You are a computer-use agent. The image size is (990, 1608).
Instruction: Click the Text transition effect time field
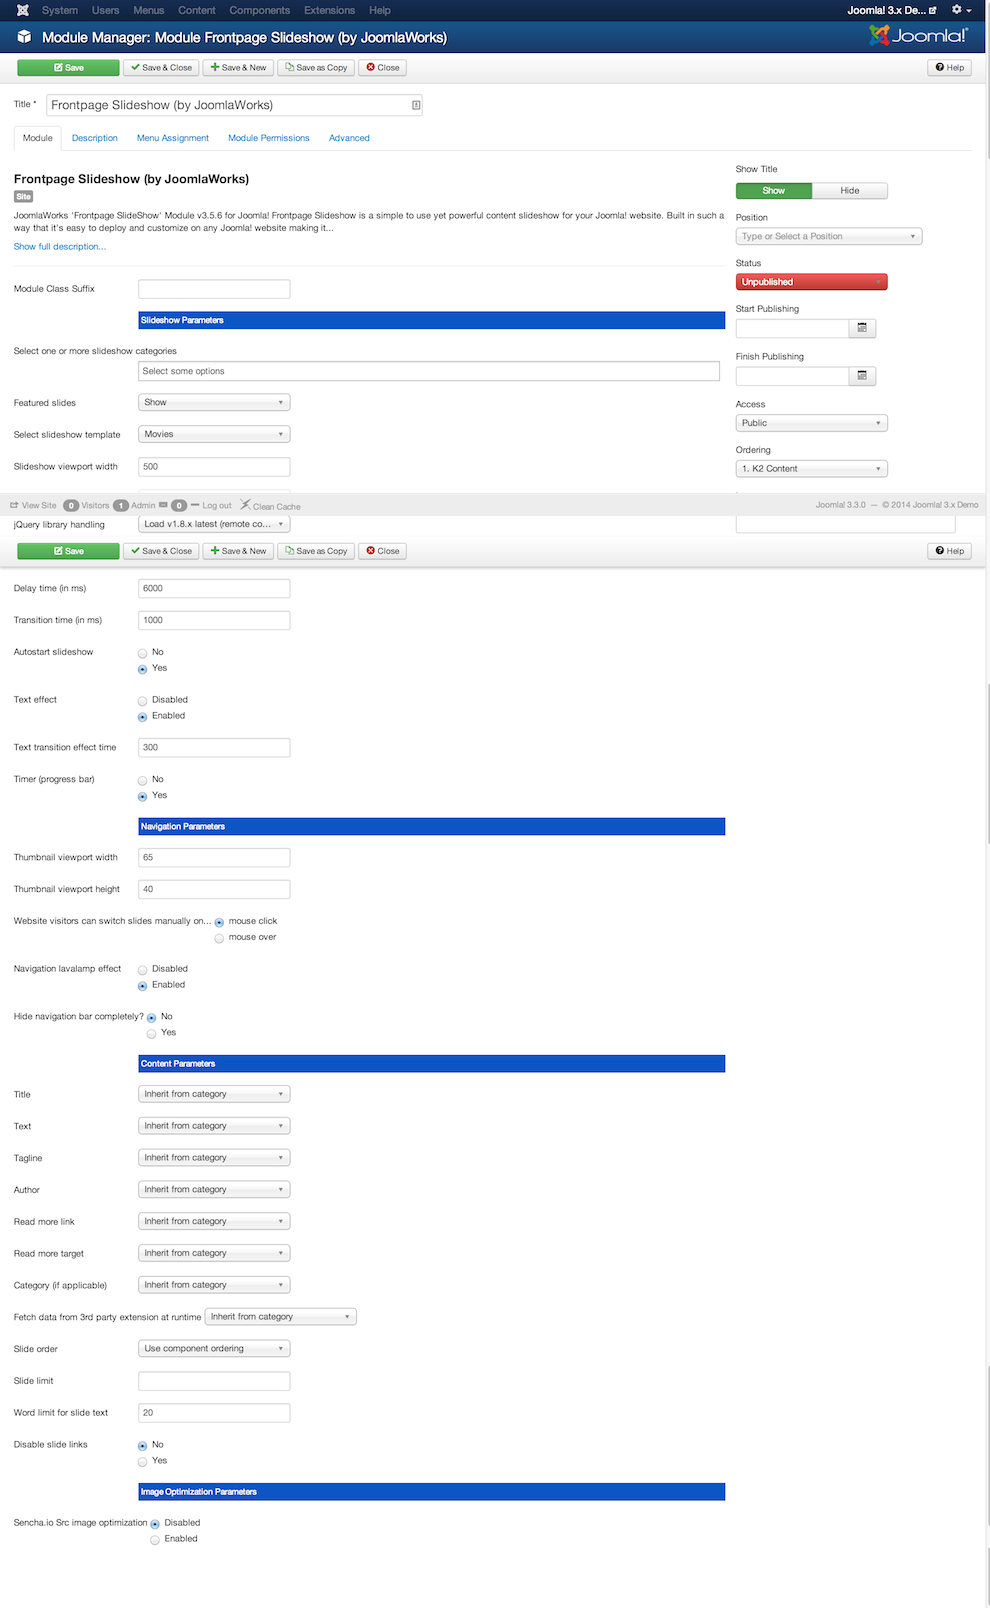click(x=214, y=748)
